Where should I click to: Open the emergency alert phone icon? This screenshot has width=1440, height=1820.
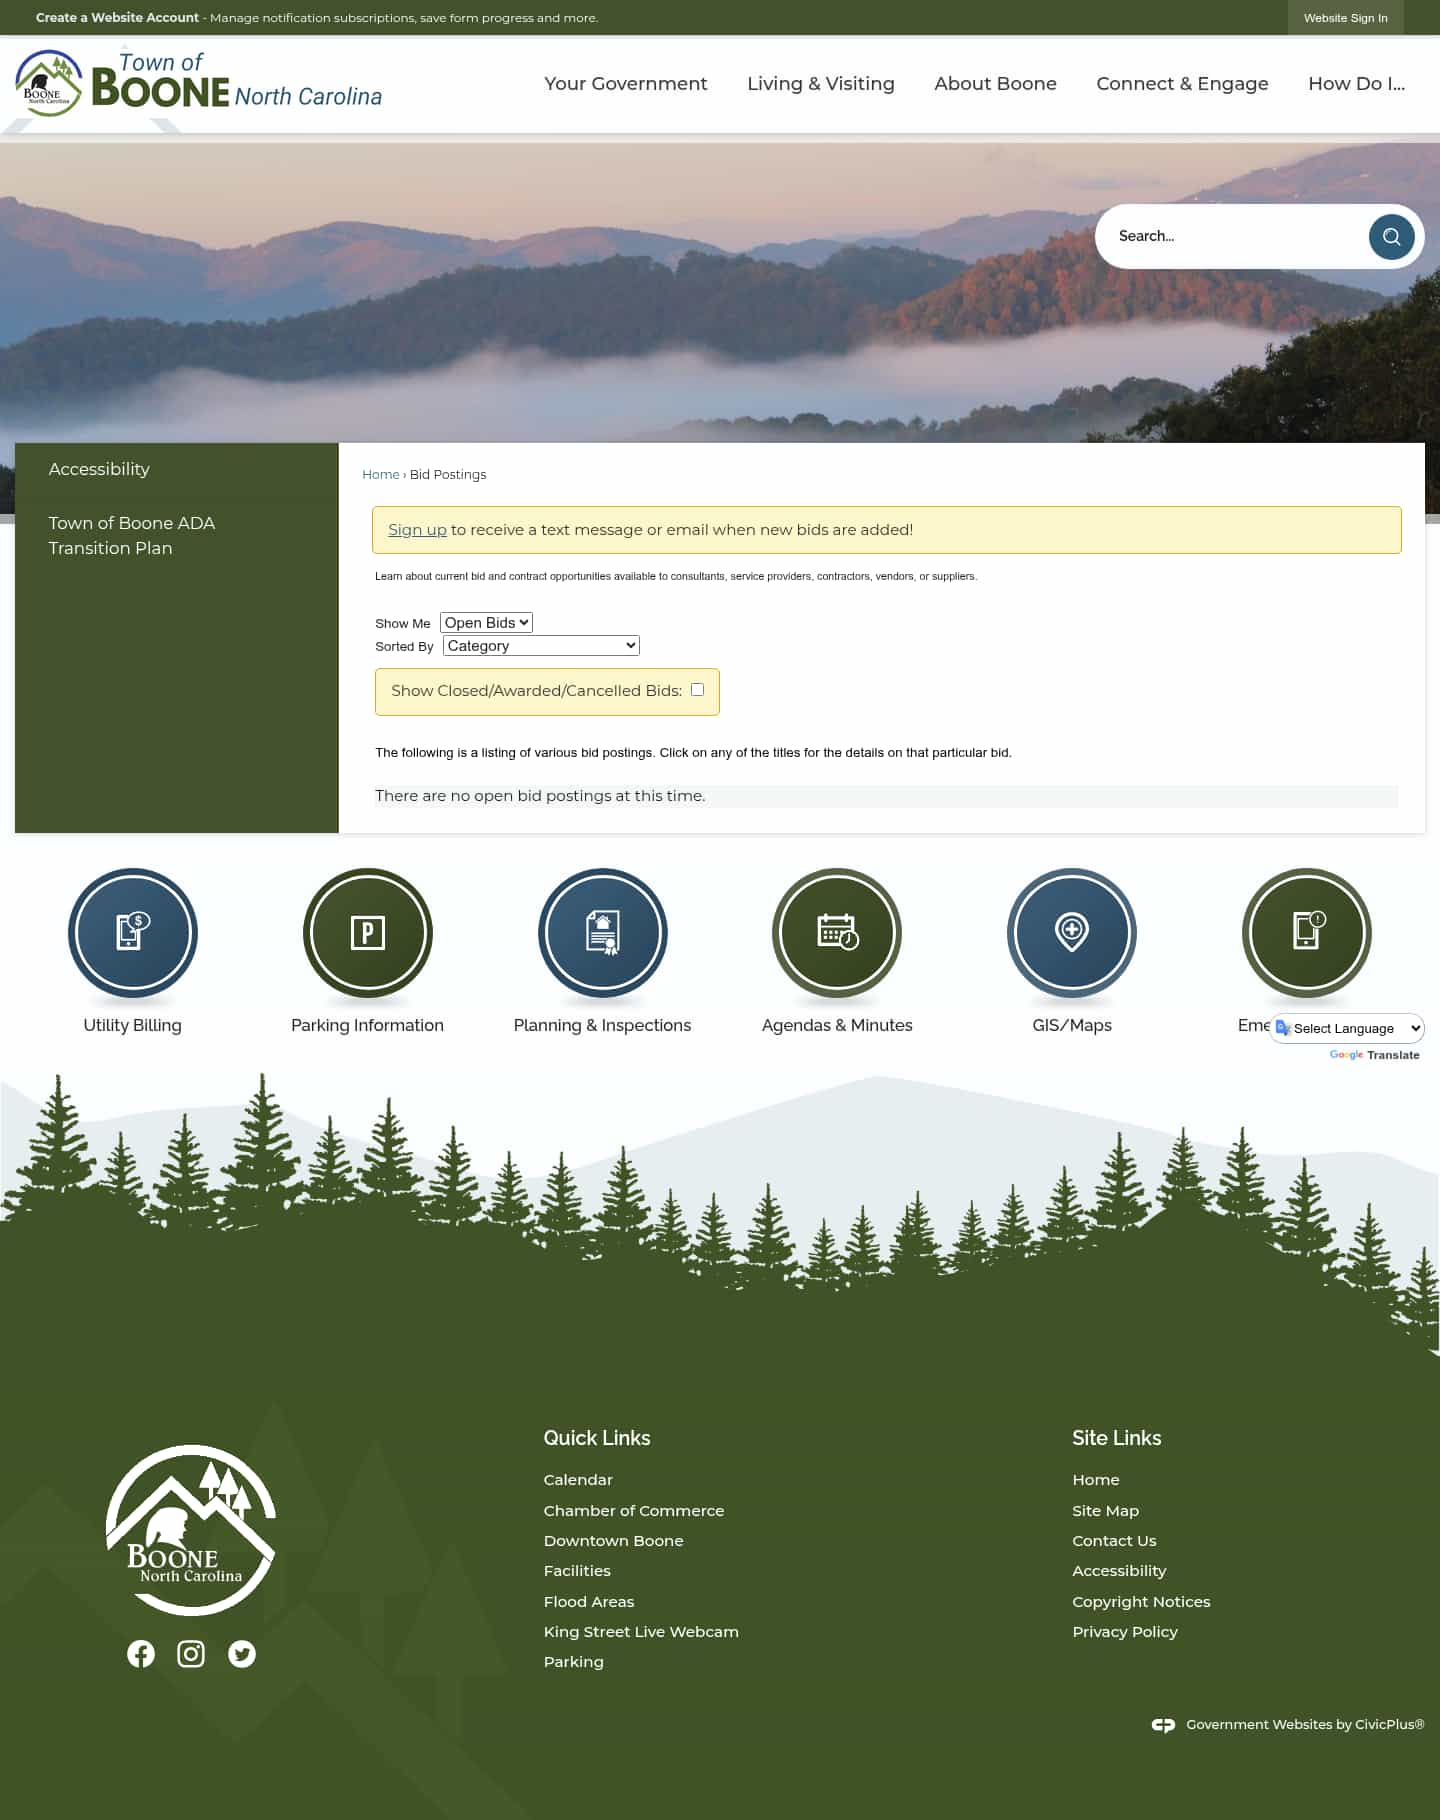pos(1307,933)
